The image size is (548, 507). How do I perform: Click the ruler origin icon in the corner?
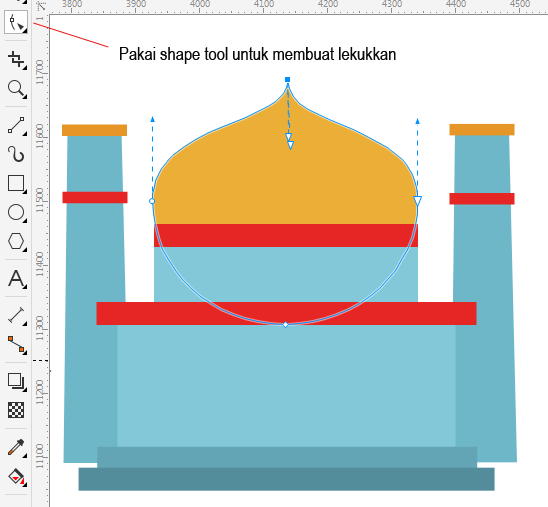[41, 6]
